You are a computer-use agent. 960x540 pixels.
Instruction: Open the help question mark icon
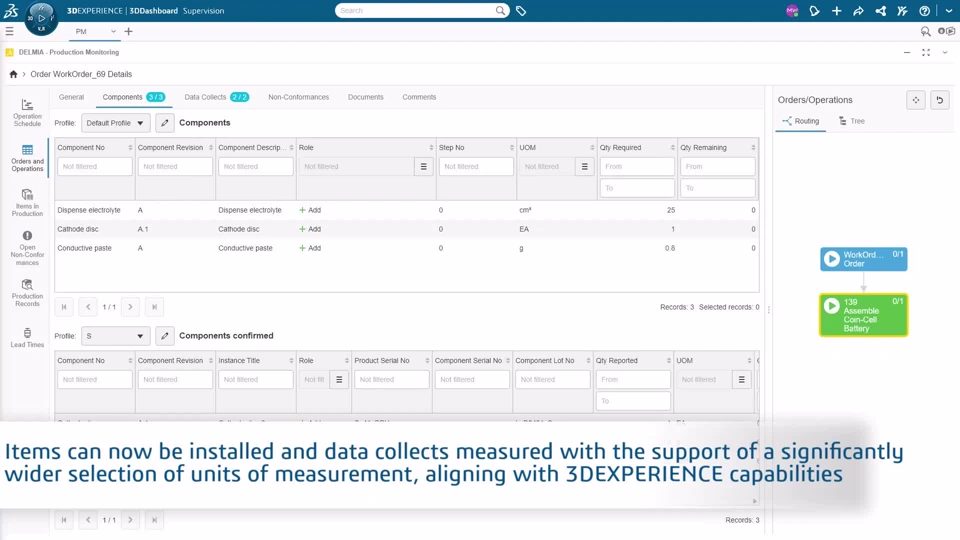(924, 11)
